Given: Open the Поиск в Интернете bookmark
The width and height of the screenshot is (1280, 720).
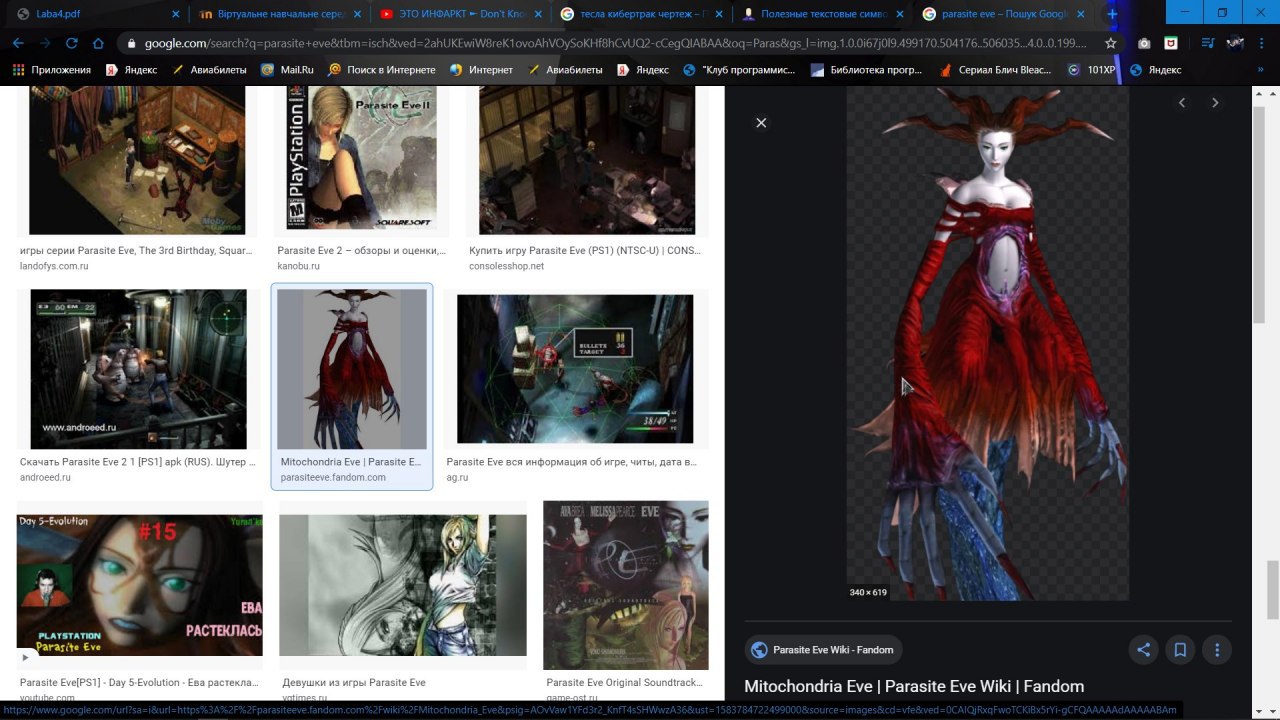Looking at the screenshot, I should coord(382,70).
